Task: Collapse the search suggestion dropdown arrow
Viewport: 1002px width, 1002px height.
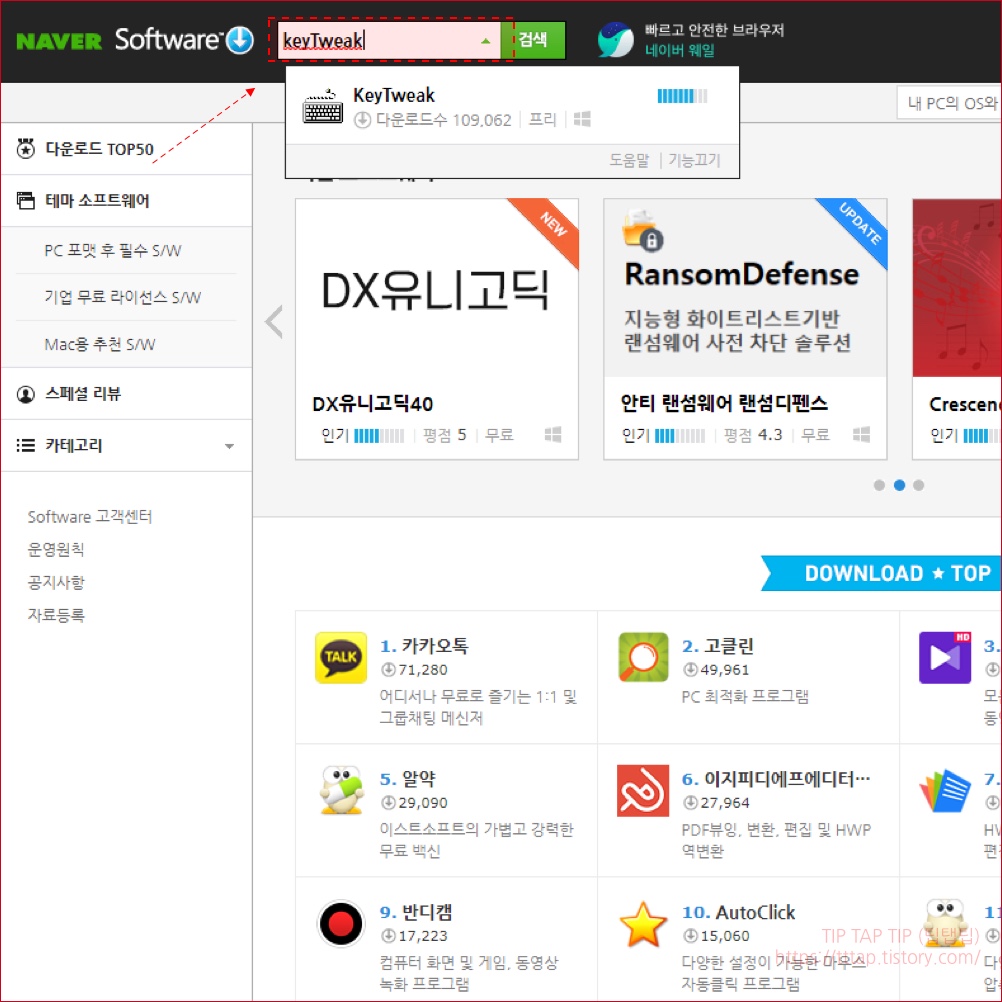Action: pyautogui.click(x=486, y=41)
